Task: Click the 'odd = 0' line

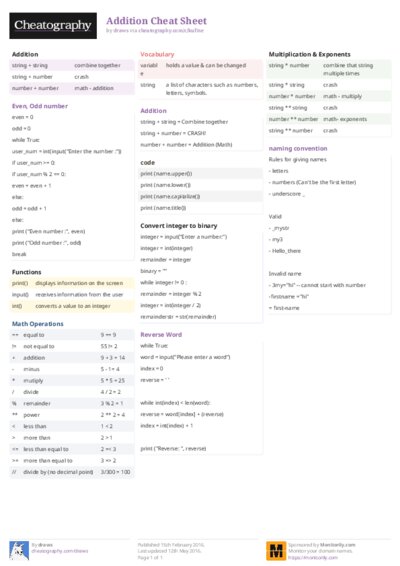Action: tap(21, 129)
